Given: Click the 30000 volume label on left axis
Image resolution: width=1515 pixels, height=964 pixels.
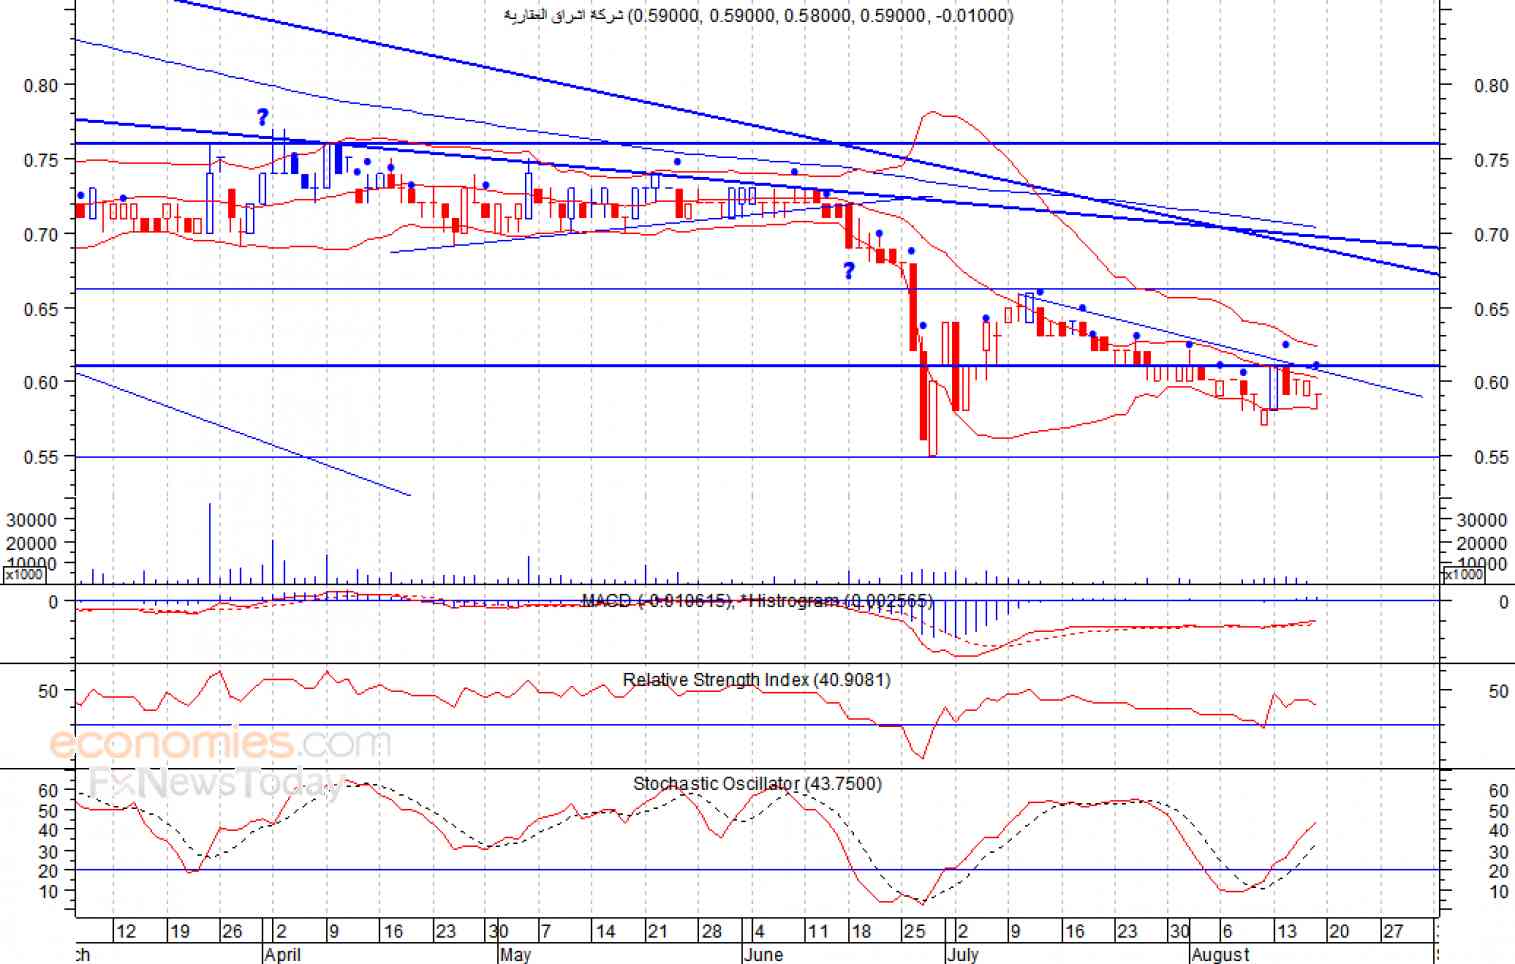Looking at the screenshot, I should tap(31, 520).
